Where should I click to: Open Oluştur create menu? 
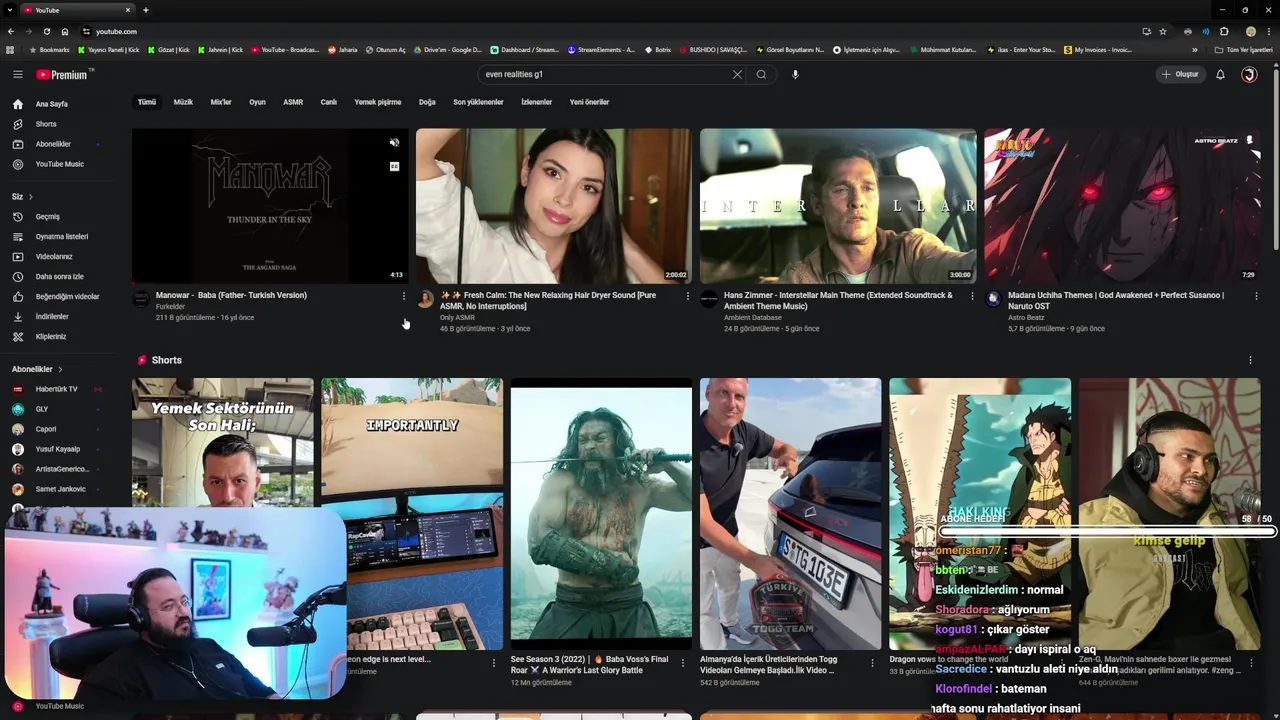click(x=1180, y=74)
